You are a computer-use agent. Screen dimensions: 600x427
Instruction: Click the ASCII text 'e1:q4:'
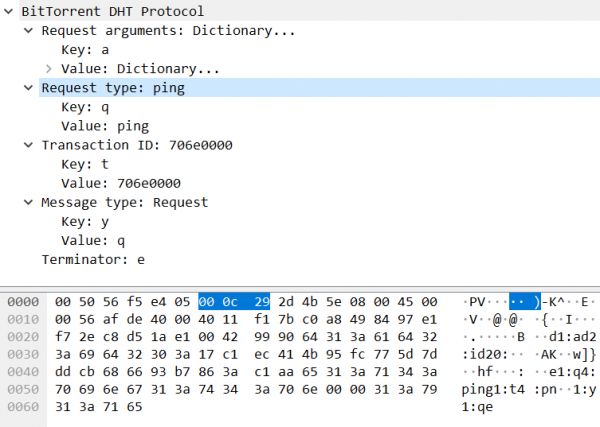572,372
